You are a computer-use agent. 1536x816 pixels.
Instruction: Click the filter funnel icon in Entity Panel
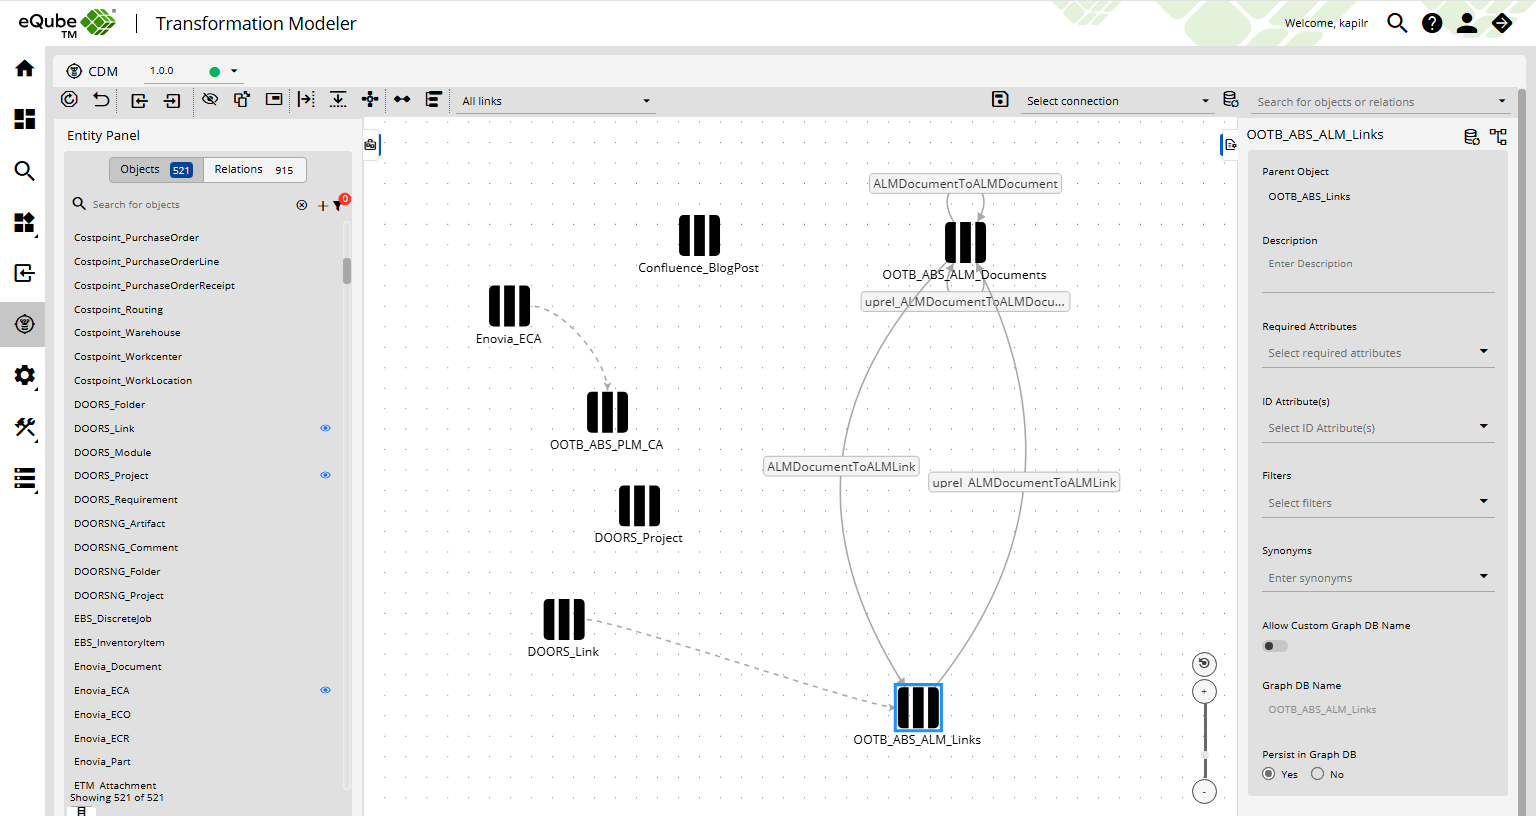coord(338,205)
